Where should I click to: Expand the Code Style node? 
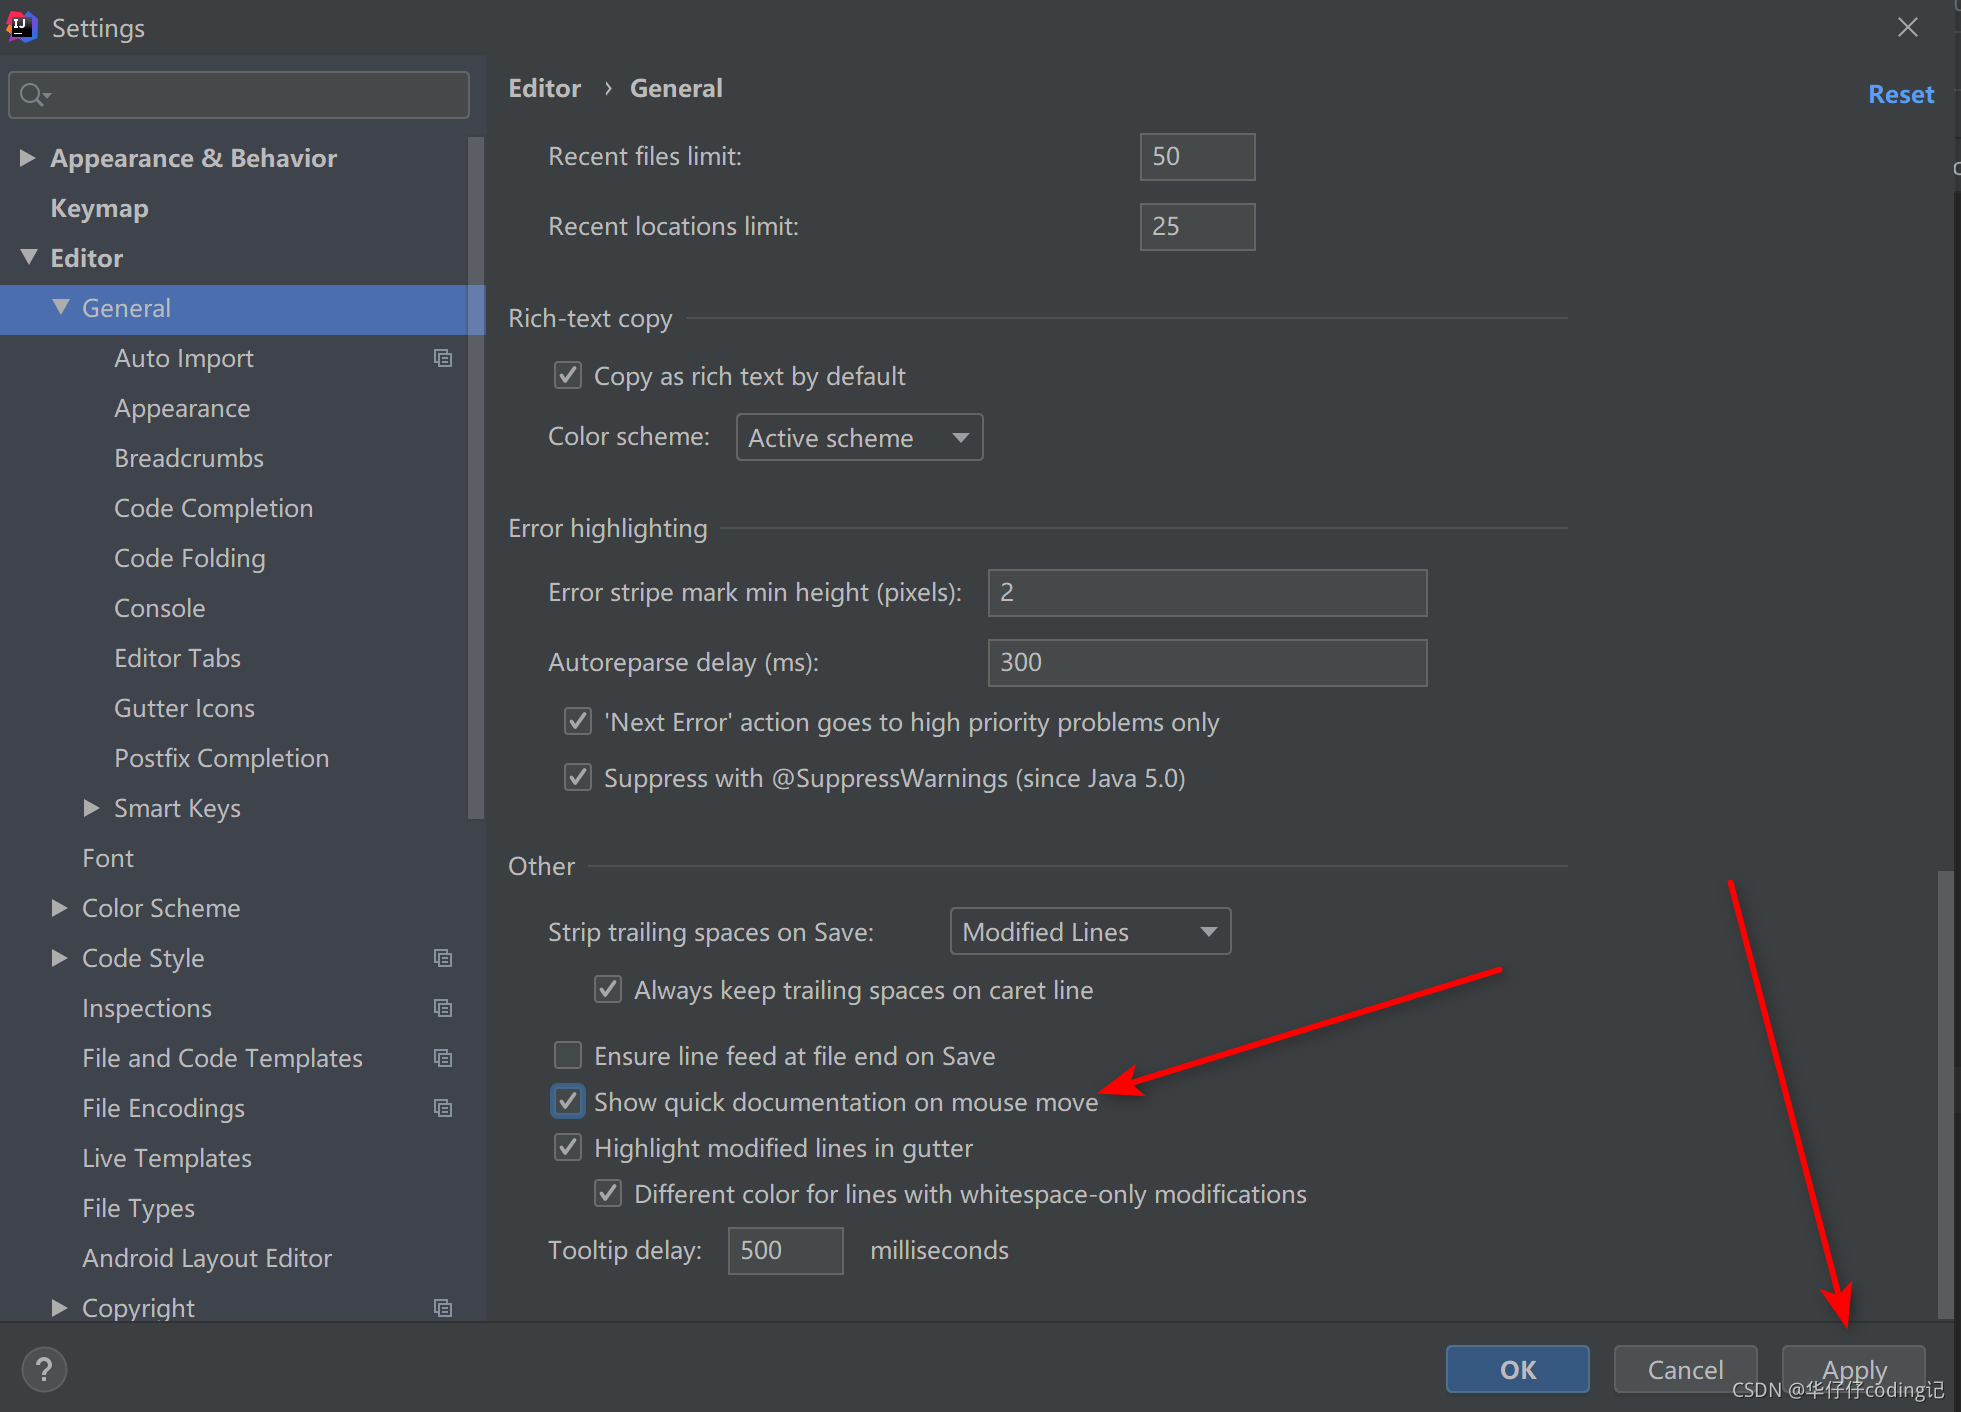coord(59,958)
